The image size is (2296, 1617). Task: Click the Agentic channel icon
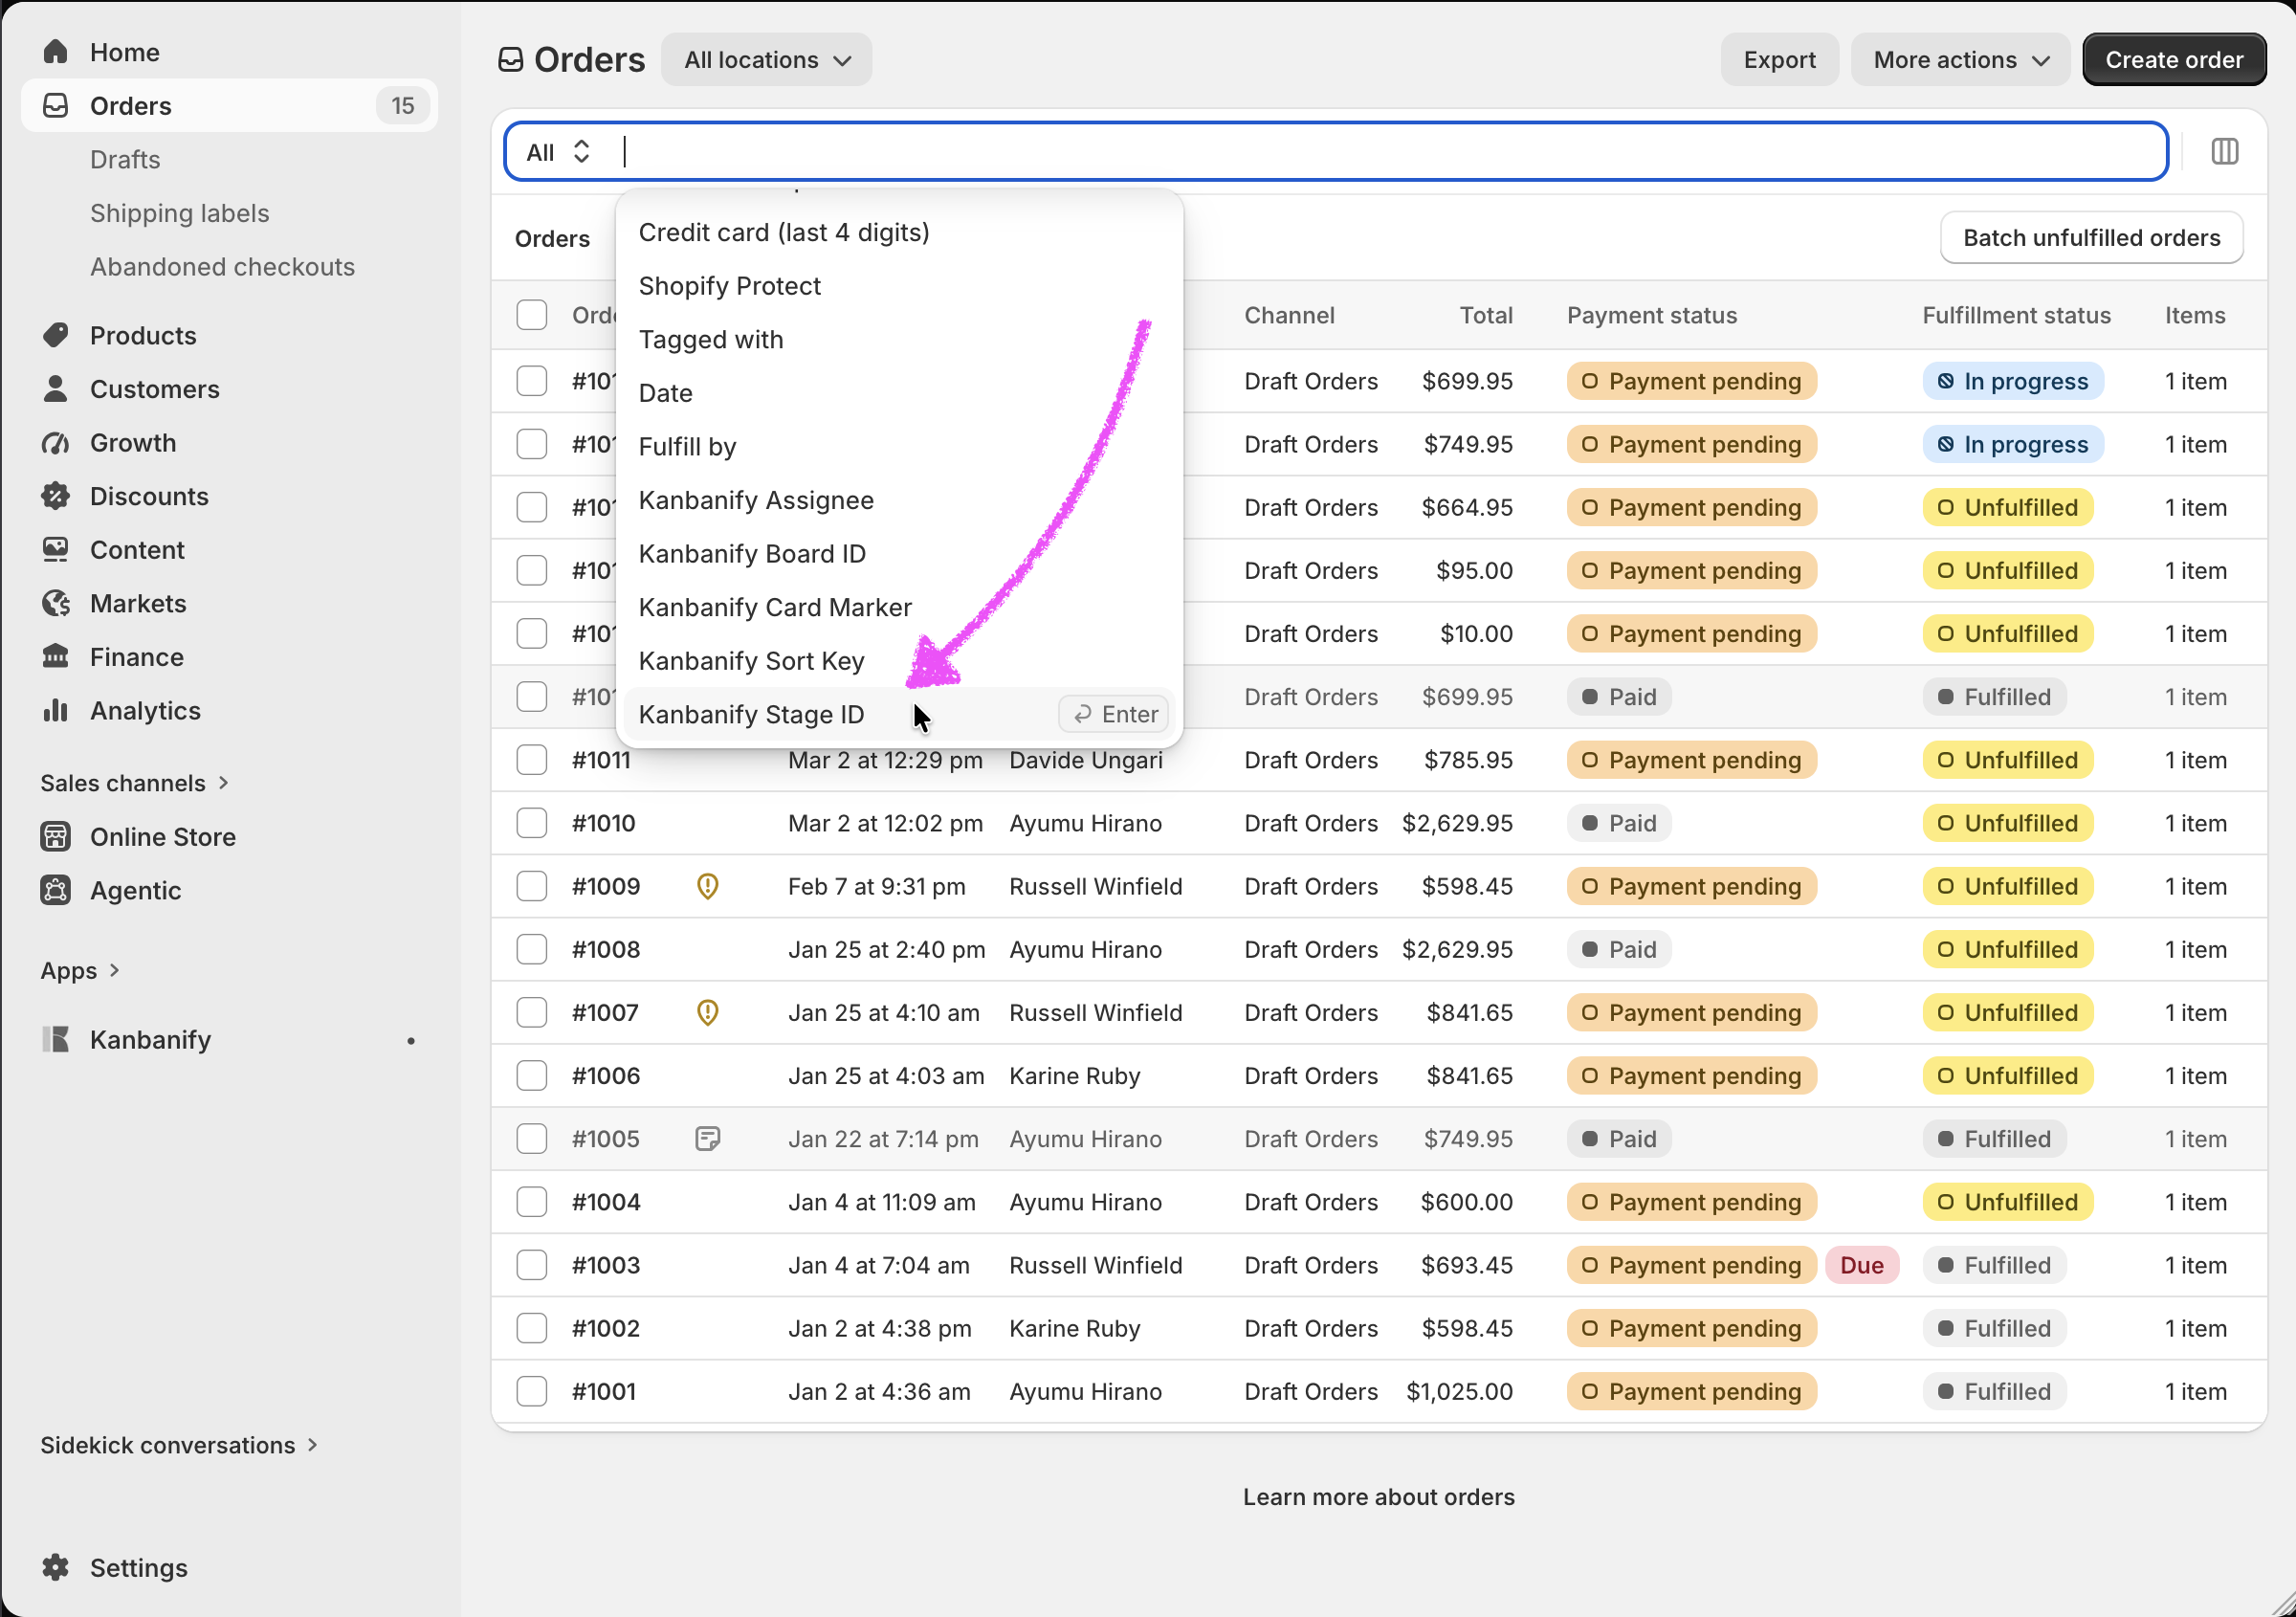point(56,890)
